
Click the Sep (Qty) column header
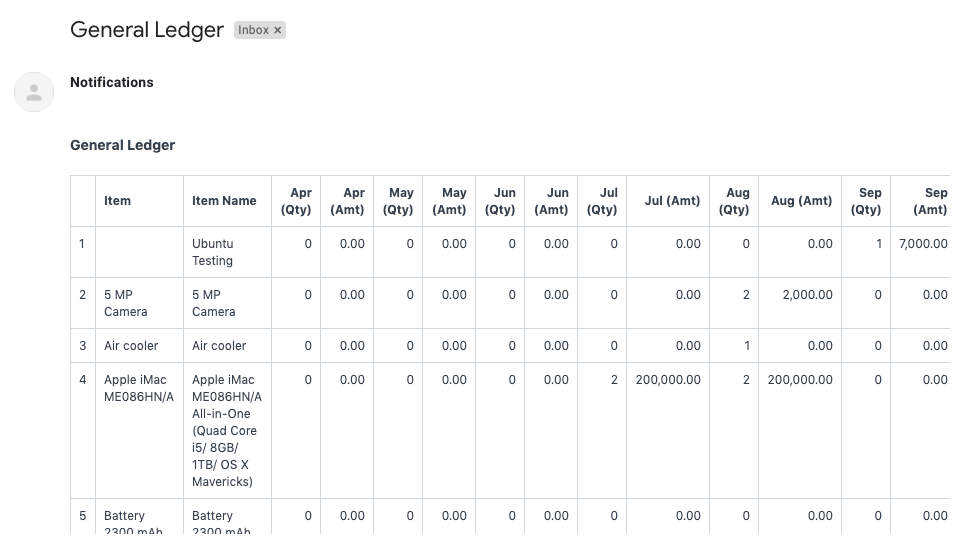coord(866,201)
